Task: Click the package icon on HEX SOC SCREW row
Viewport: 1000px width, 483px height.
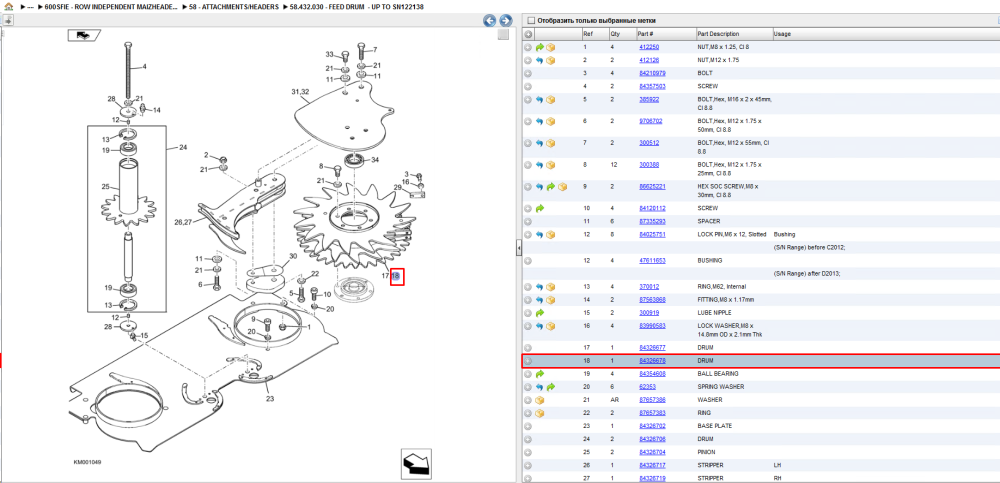Action: (x=562, y=187)
